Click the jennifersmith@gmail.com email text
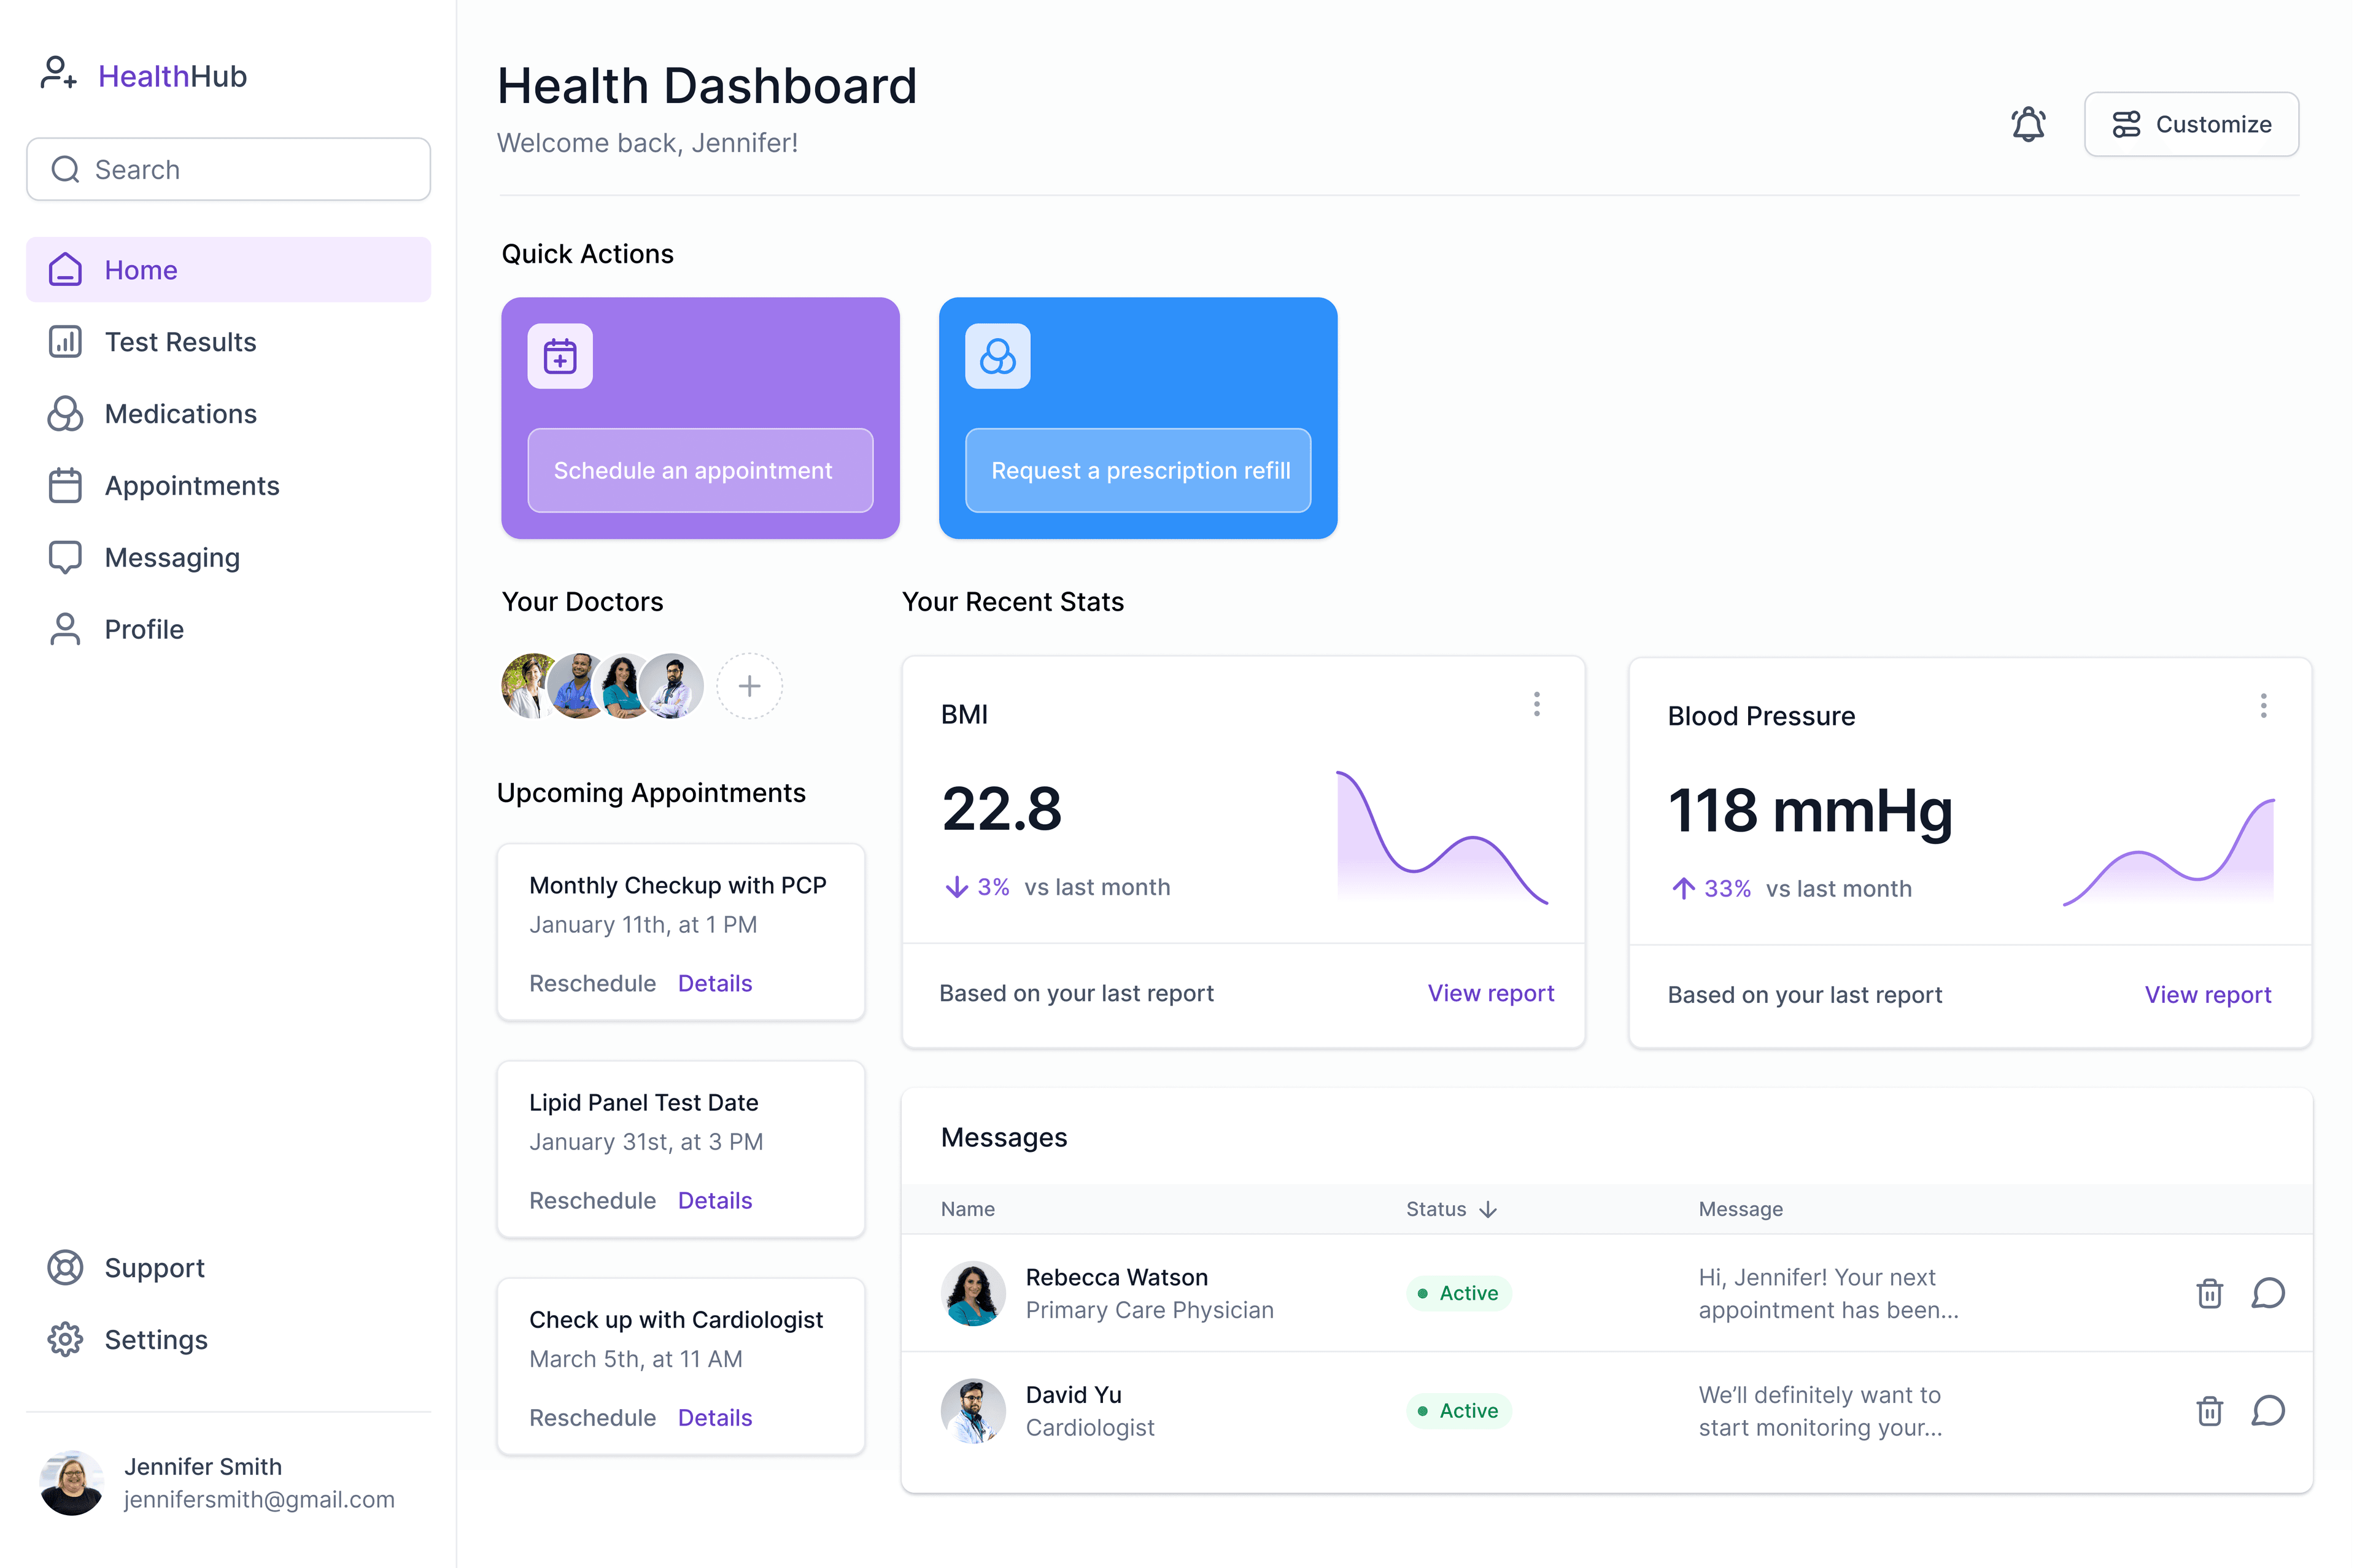The height and width of the screenshot is (1568, 2357). point(259,1499)
